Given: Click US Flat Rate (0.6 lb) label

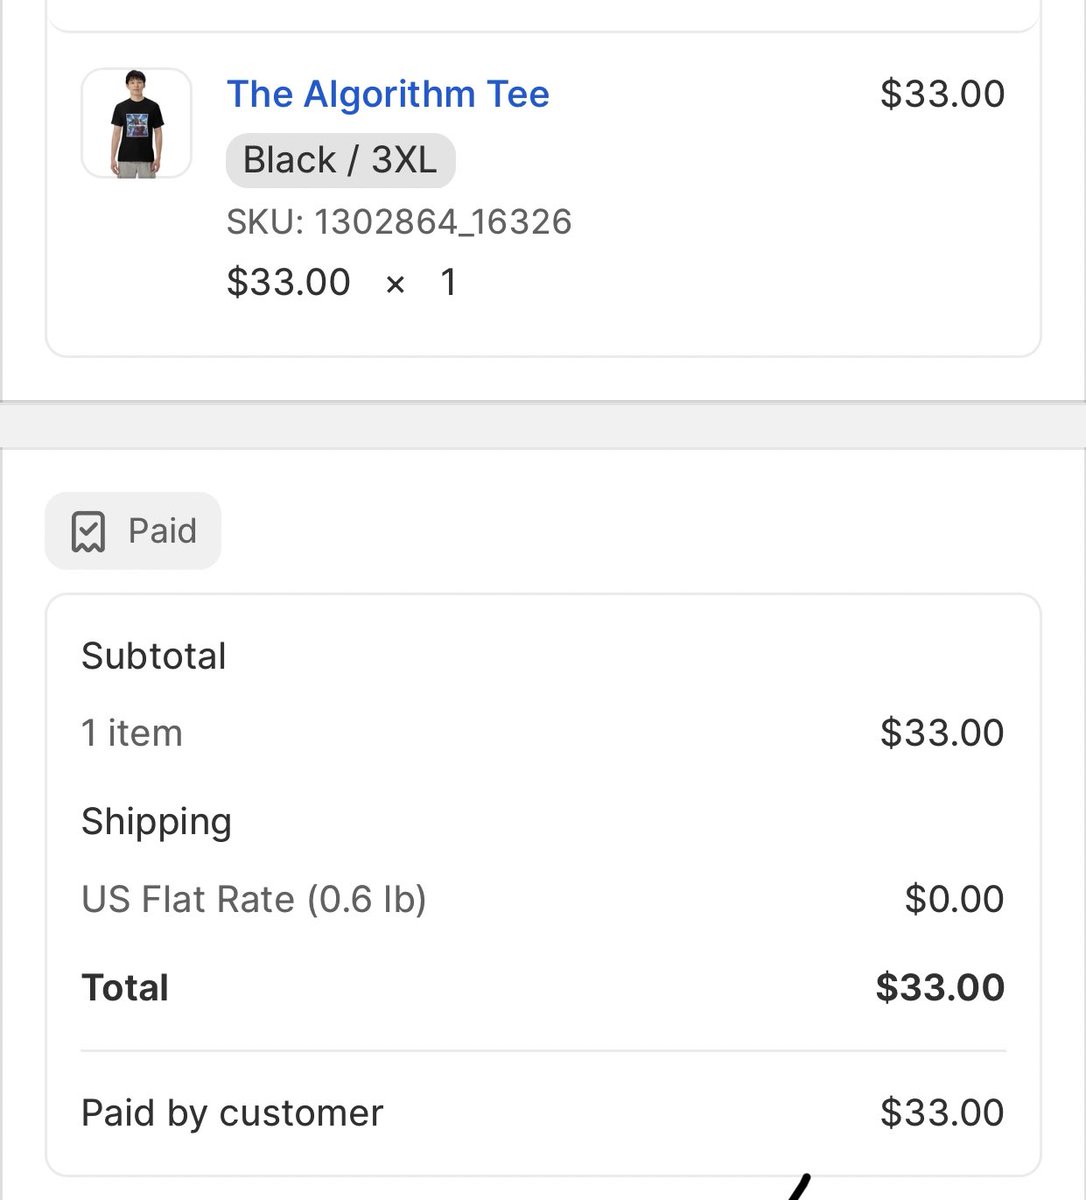Looking at the screenshot, I should pos(254,899).
